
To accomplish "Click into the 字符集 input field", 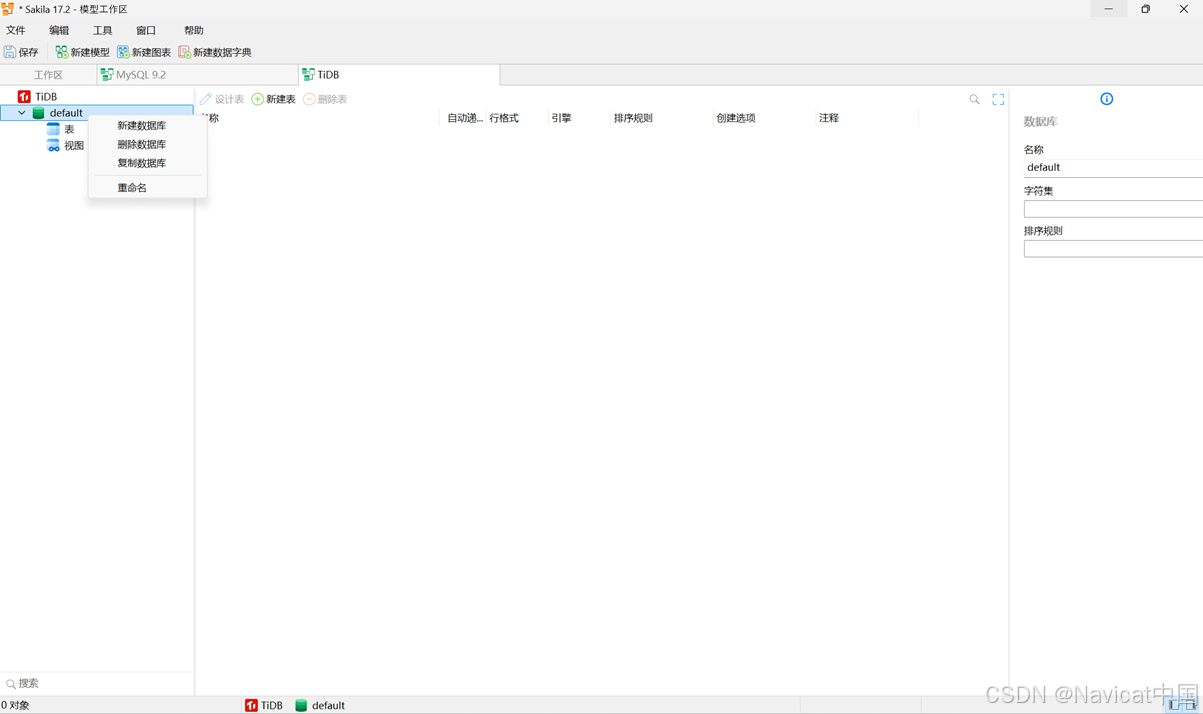I will tap(1113, 209).
